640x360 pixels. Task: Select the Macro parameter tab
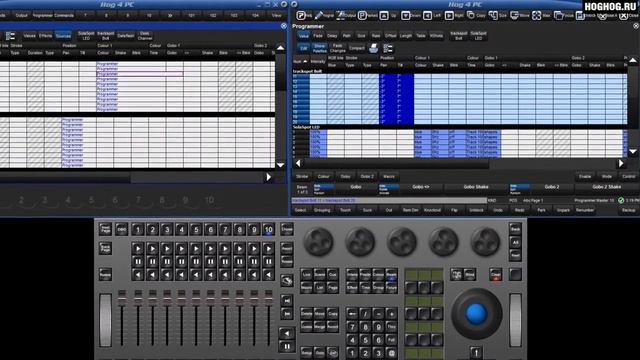coord(389,176)
